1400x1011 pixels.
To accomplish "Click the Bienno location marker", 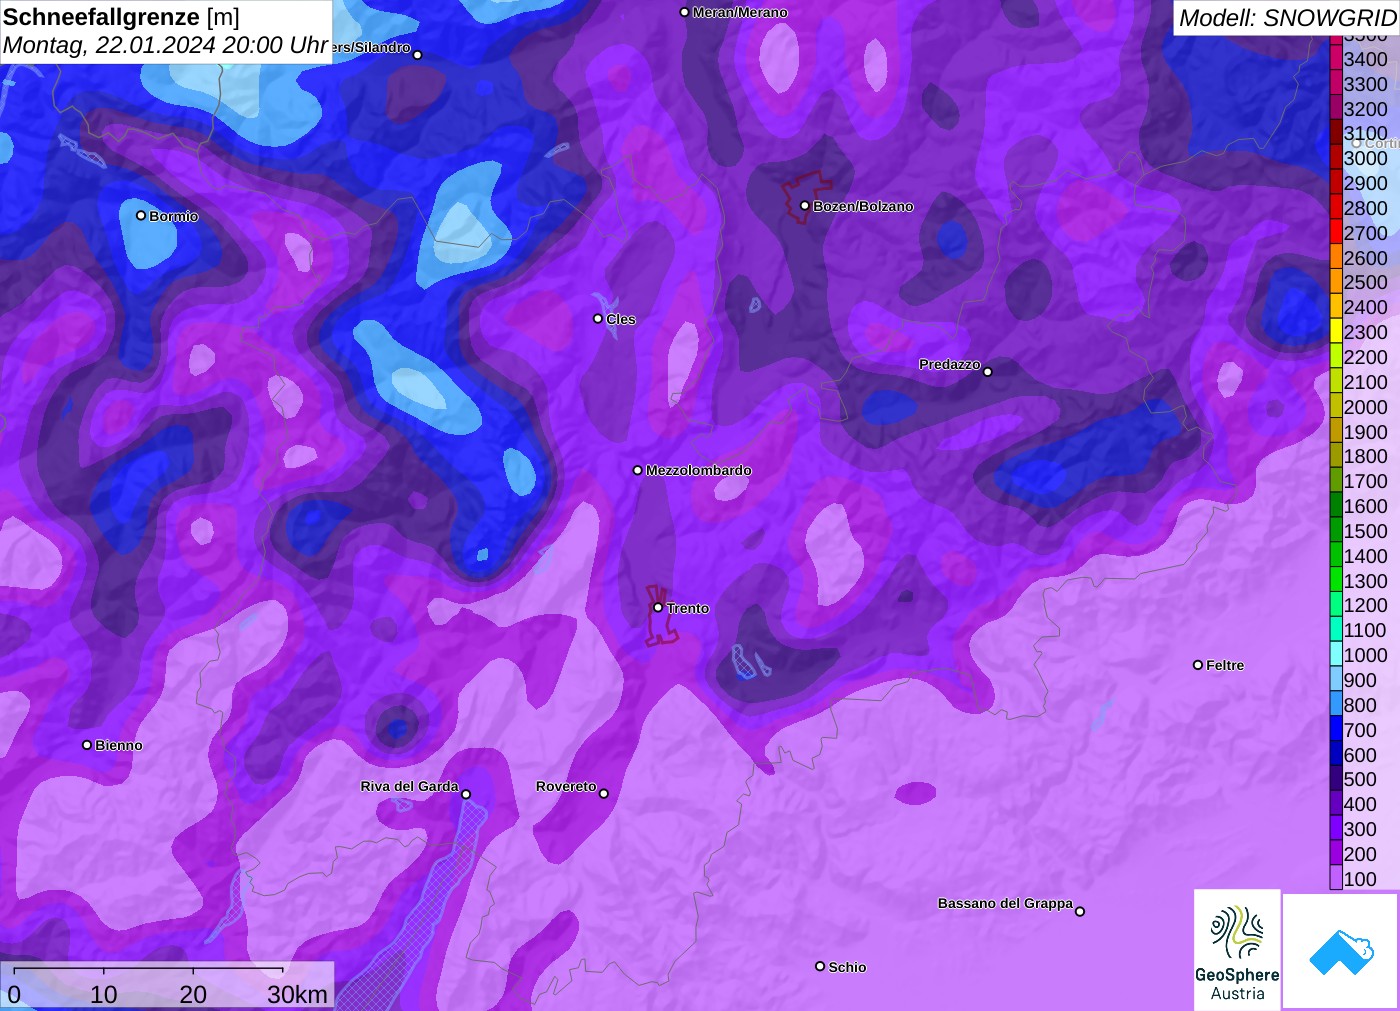I will [x=87, y=744].
